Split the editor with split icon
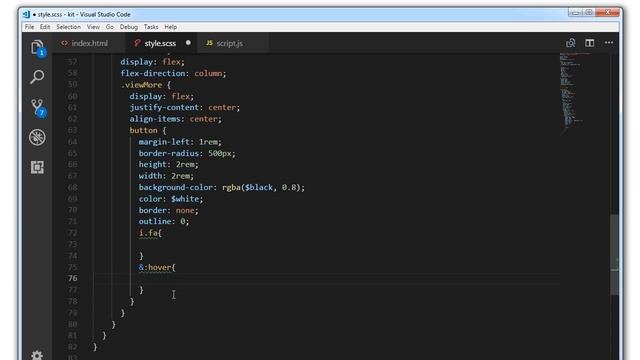This screenshot has height=360, width=640. click(x=589, y=43)
